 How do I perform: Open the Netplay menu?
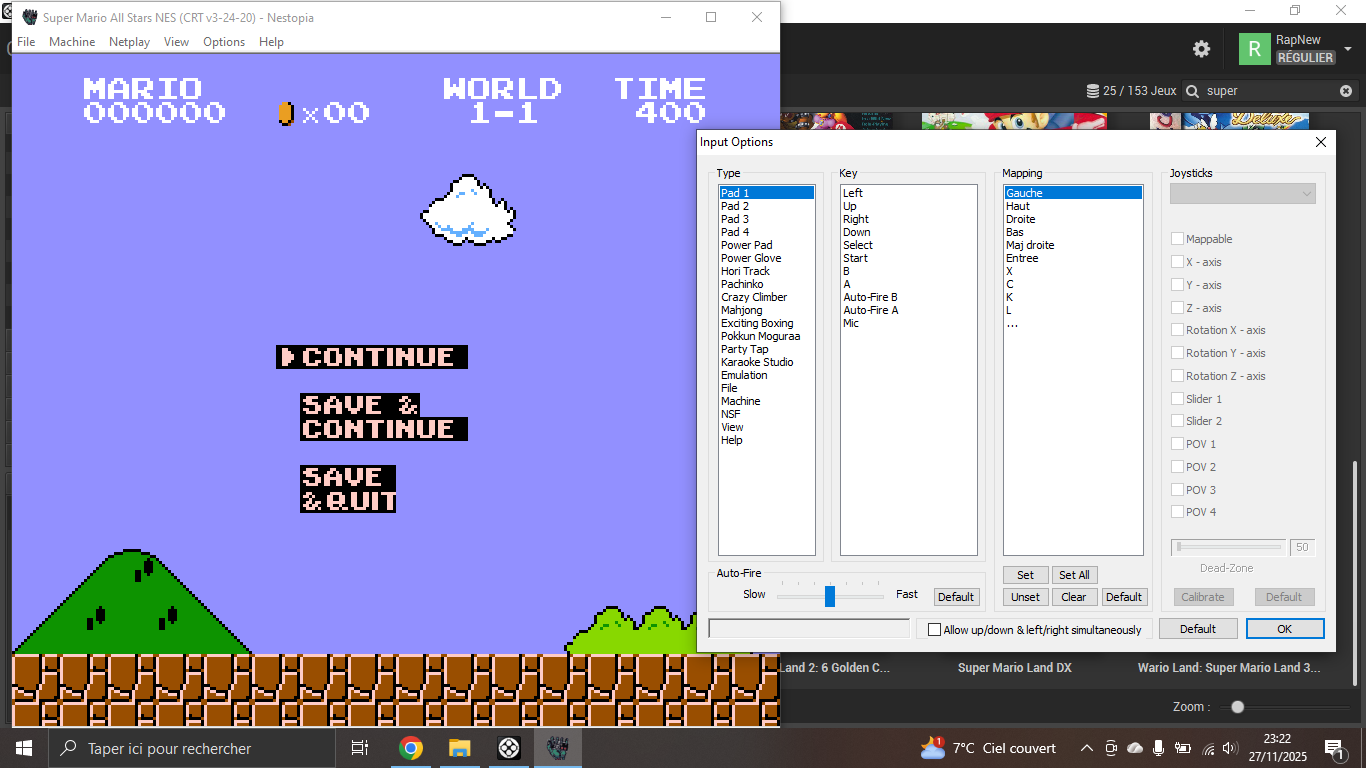click(x=129, y=42)
